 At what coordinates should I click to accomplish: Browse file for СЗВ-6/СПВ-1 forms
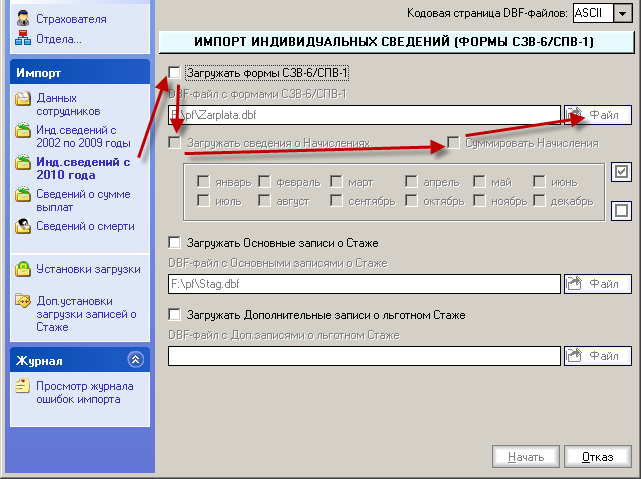click(598, 115)
